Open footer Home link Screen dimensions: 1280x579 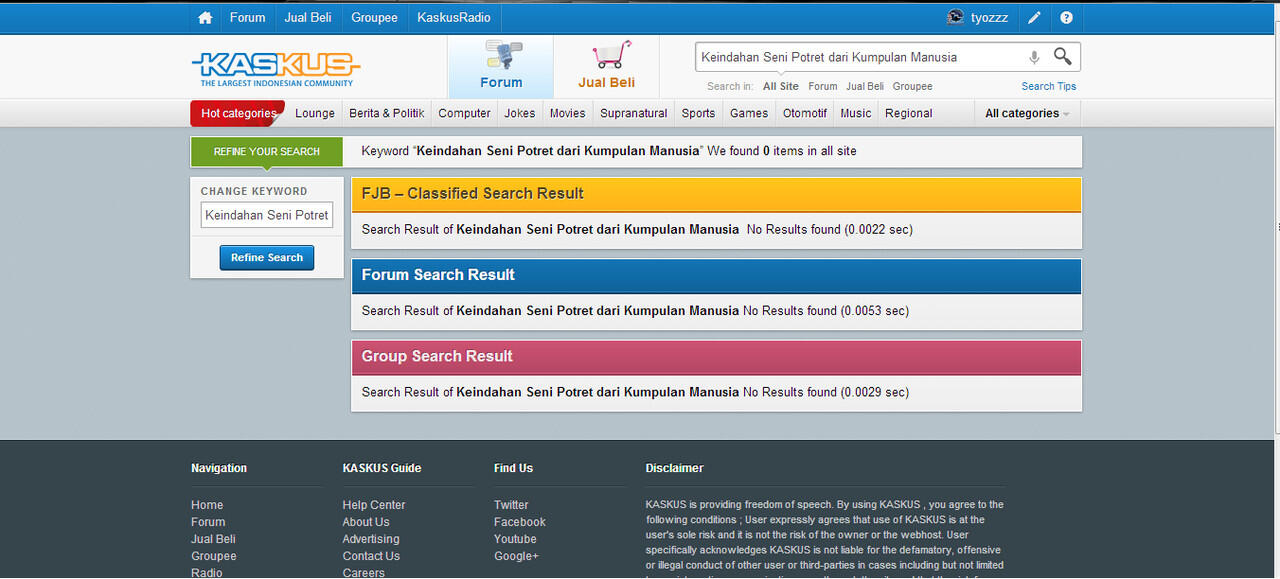(x=207, y=505)
